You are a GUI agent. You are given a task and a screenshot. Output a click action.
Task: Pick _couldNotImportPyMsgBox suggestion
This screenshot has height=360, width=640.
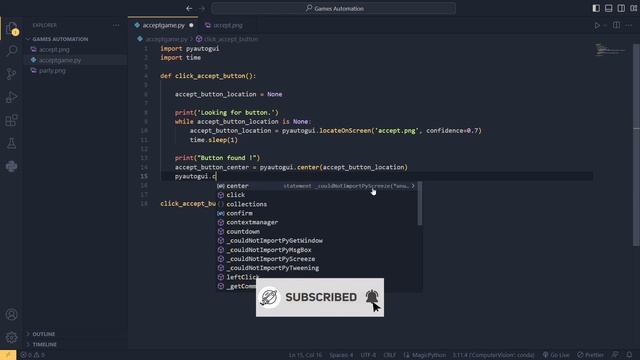click(317, 250)
